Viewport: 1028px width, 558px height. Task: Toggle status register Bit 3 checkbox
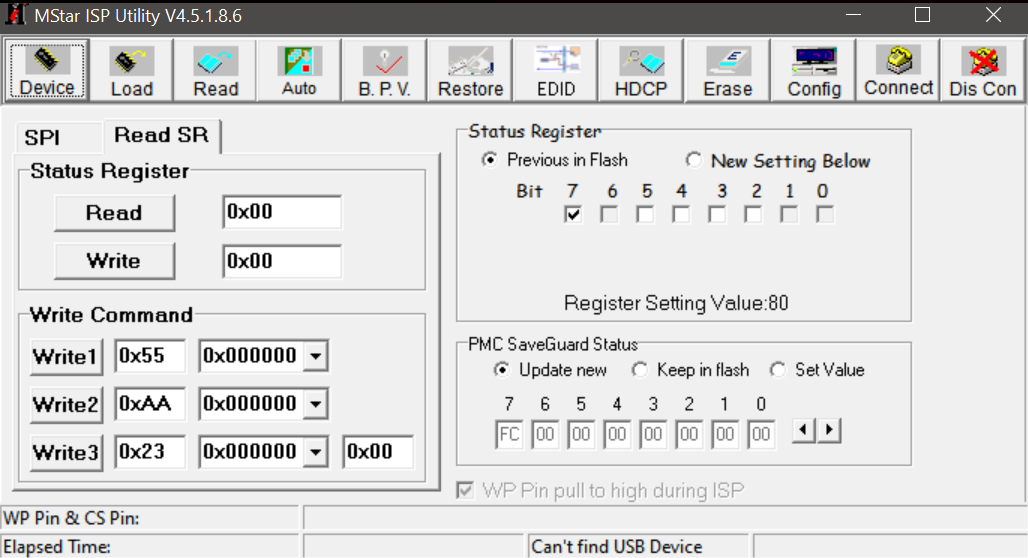tap(717, 214)
